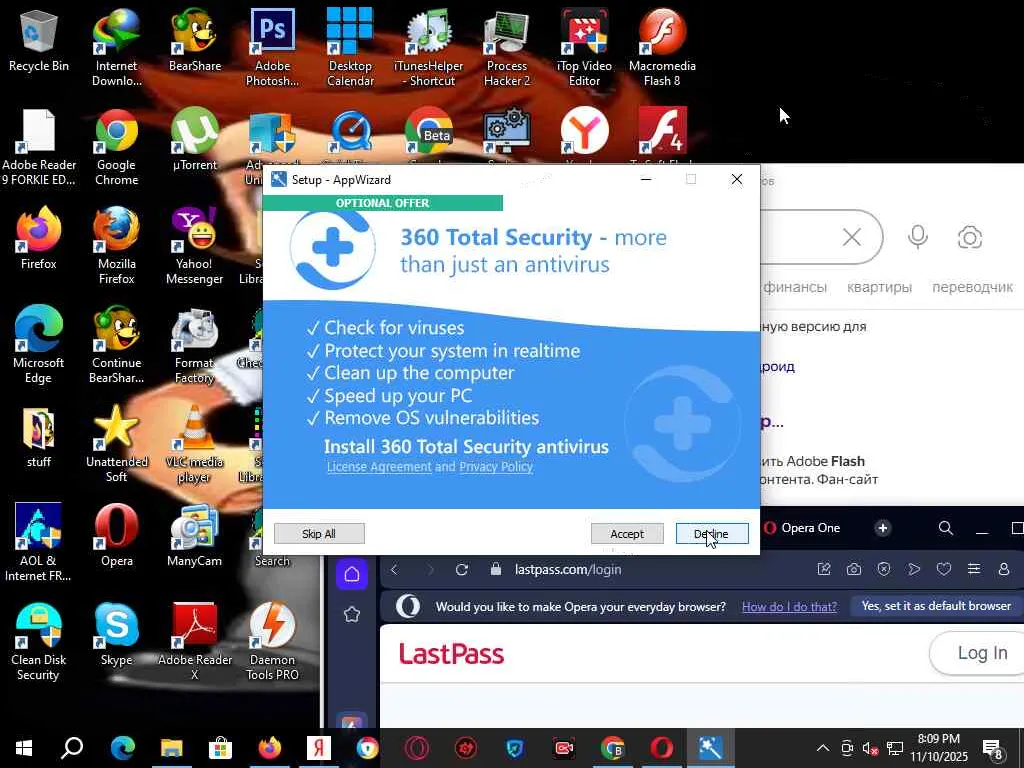Open AOL & Internet desktop icon
The image size is (1024, 768).
pos(39,542)
